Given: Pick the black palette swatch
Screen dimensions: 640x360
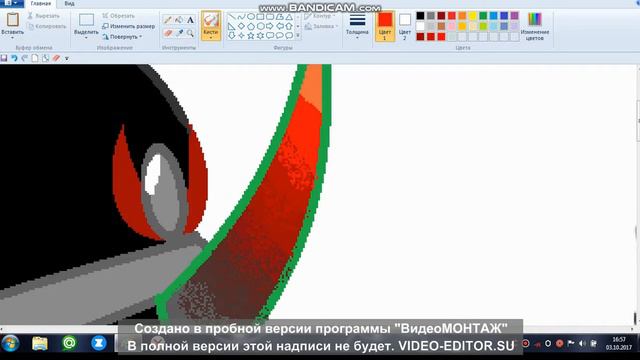Looking at the screenshot, I should tap(420, 16).
